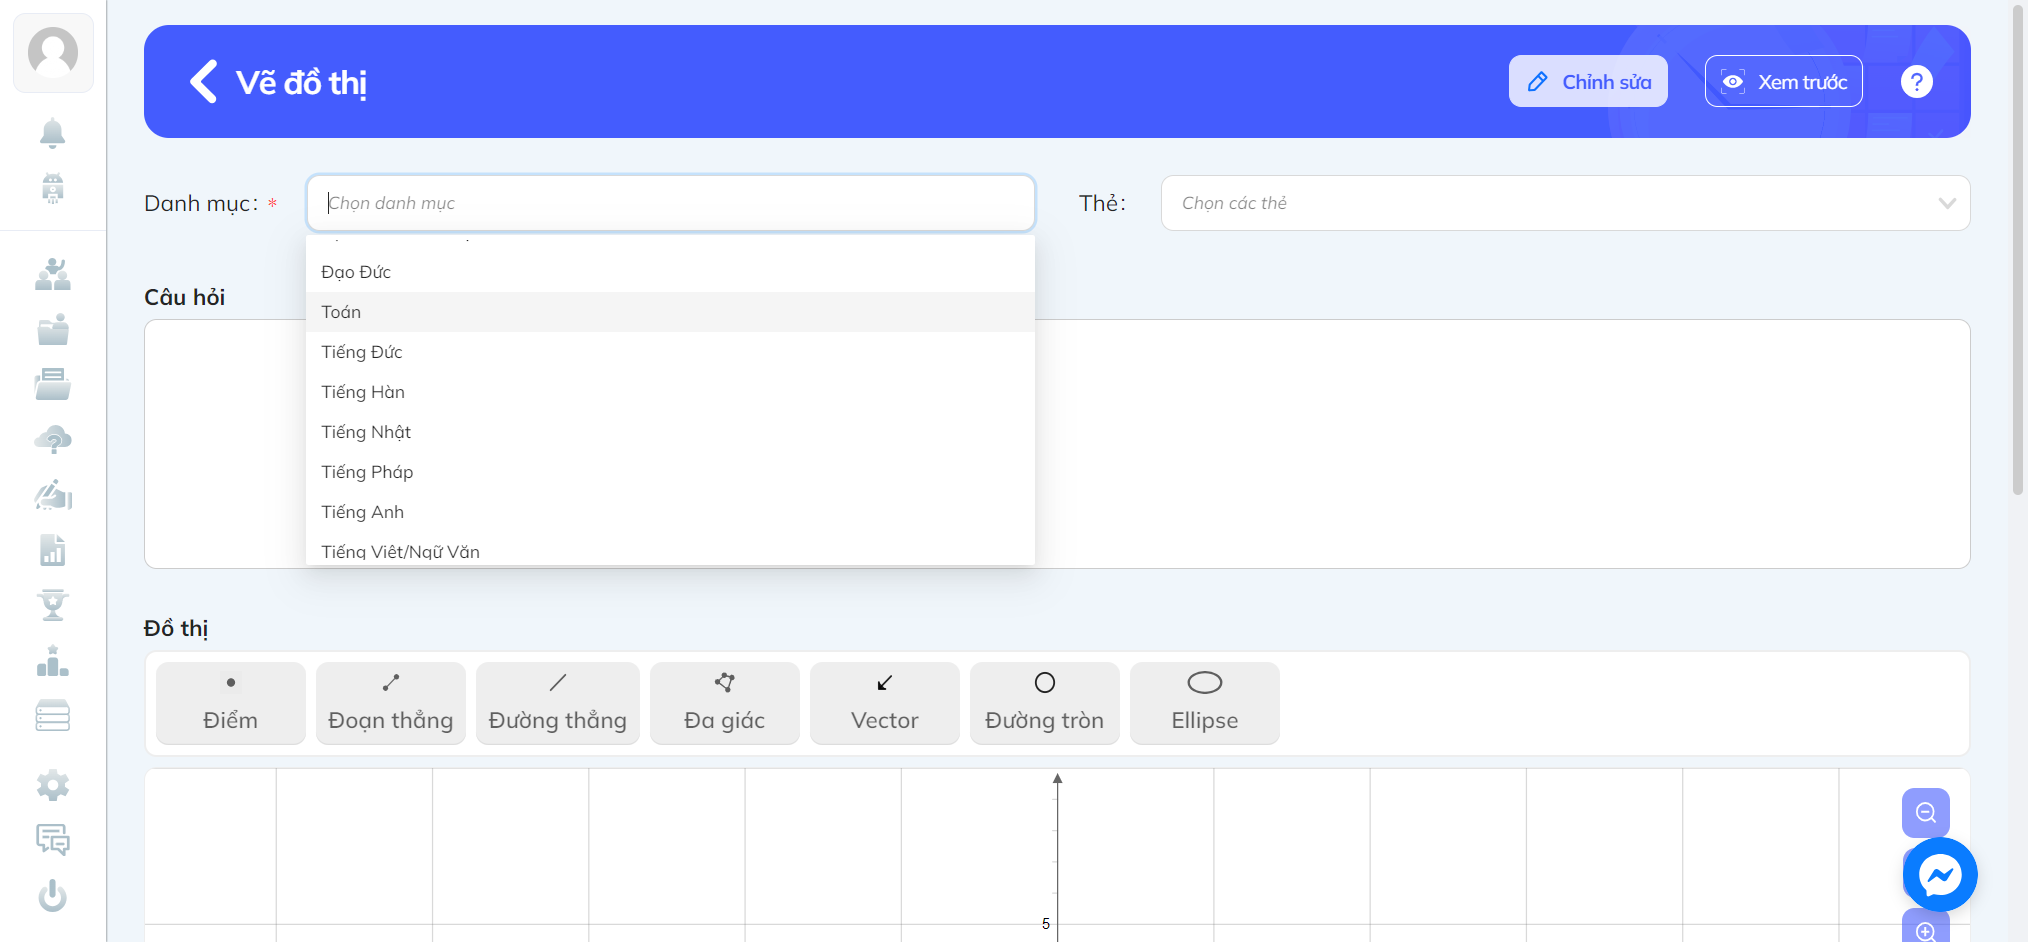Click the back arrow beside Vẽ đồ thị
Screen dimensions: 2028x942
click(203, 82)
